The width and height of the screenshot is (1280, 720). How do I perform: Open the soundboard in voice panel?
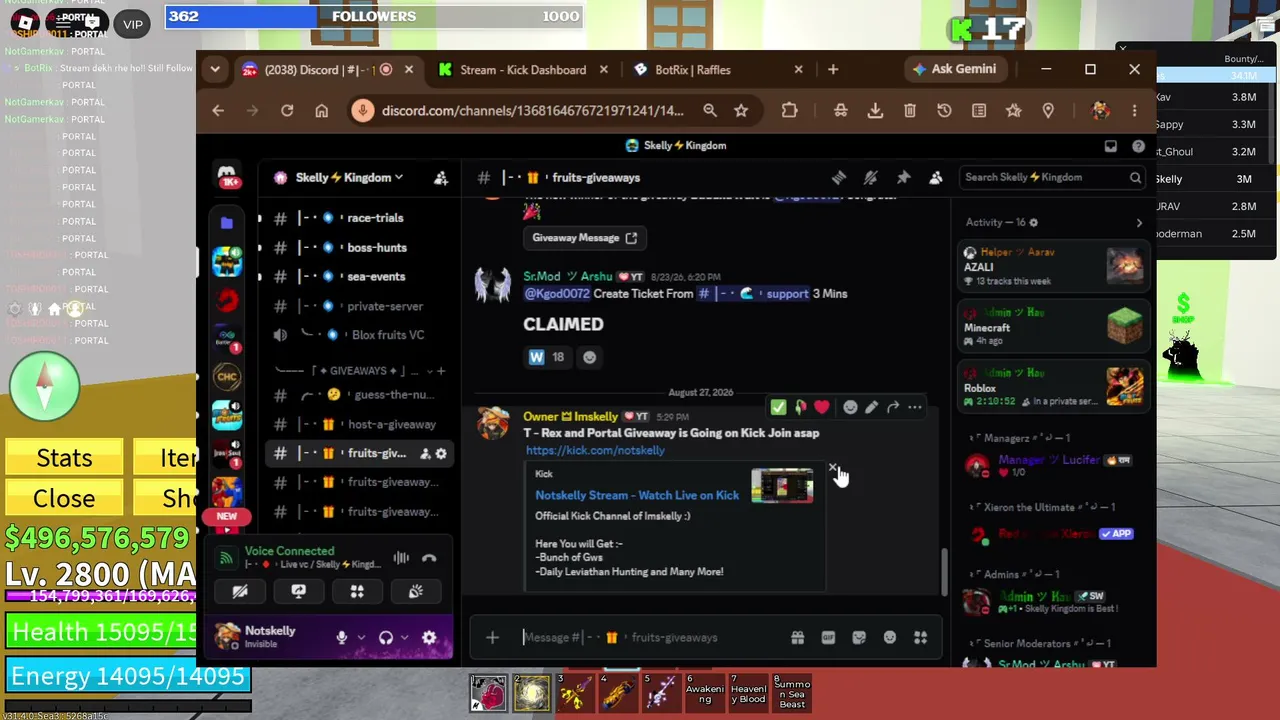point(416,592)
